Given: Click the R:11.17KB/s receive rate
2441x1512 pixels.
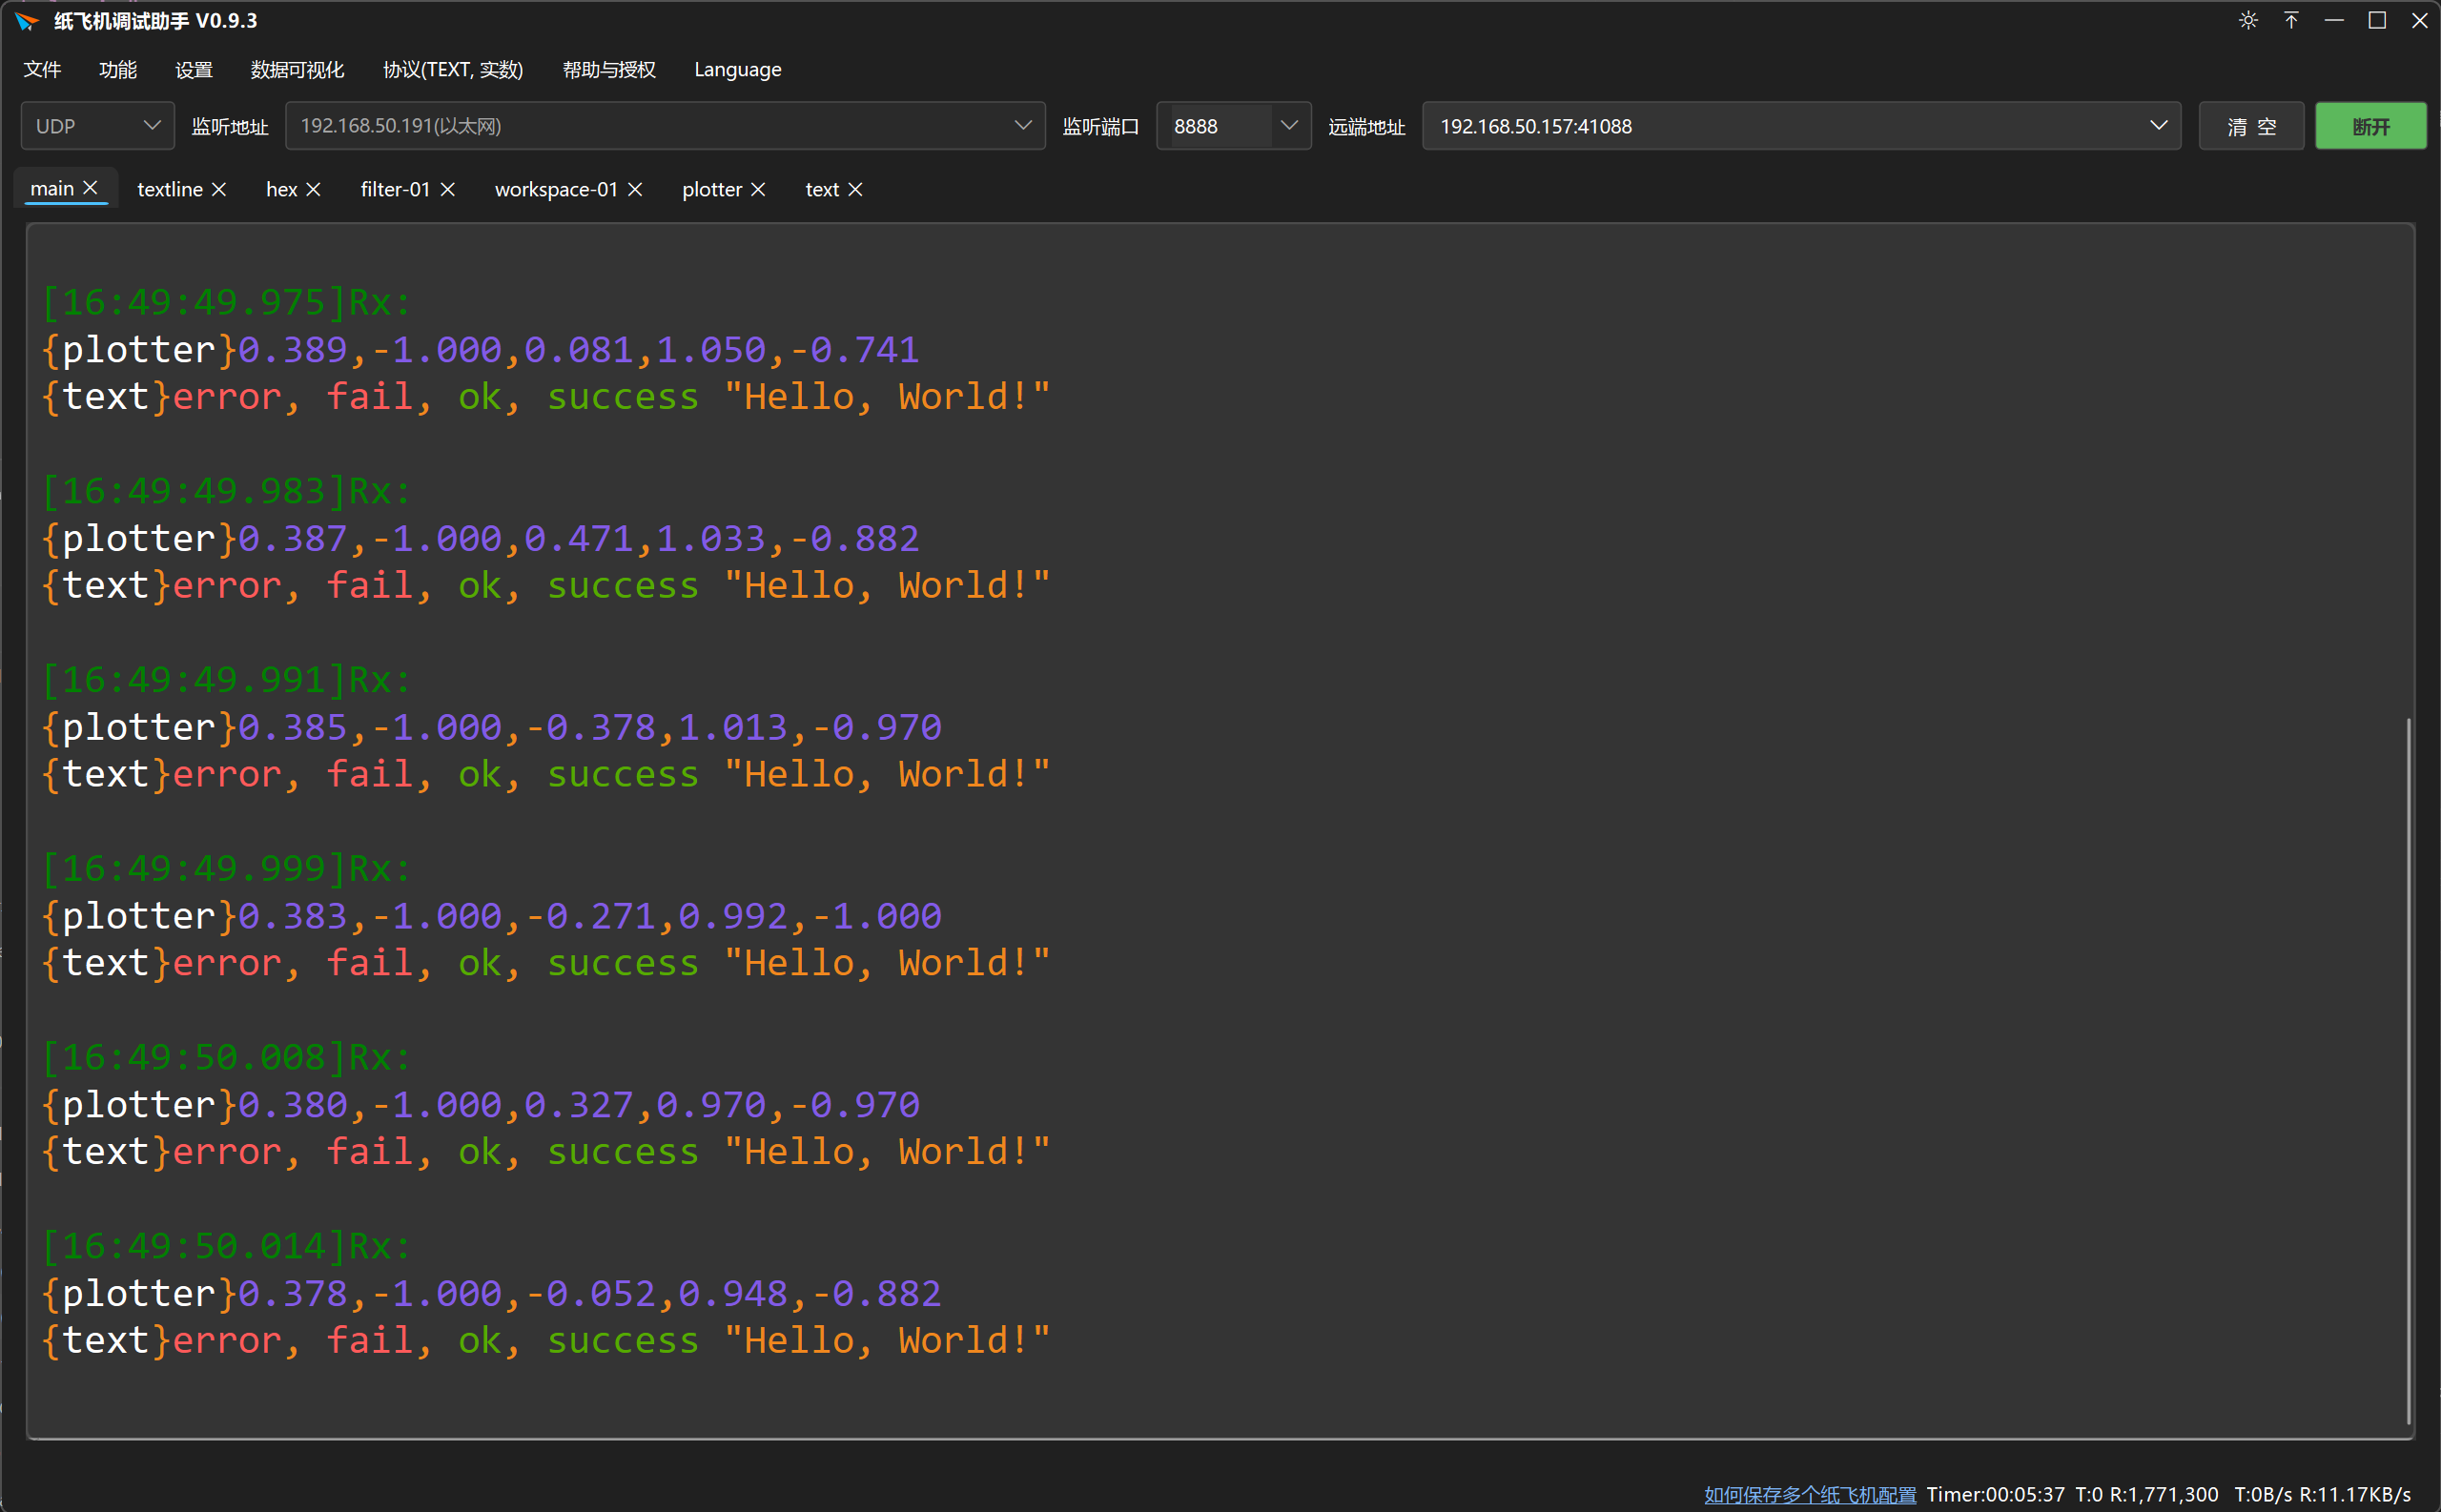Looking at the screenshot, I should click(2355, 1494).
